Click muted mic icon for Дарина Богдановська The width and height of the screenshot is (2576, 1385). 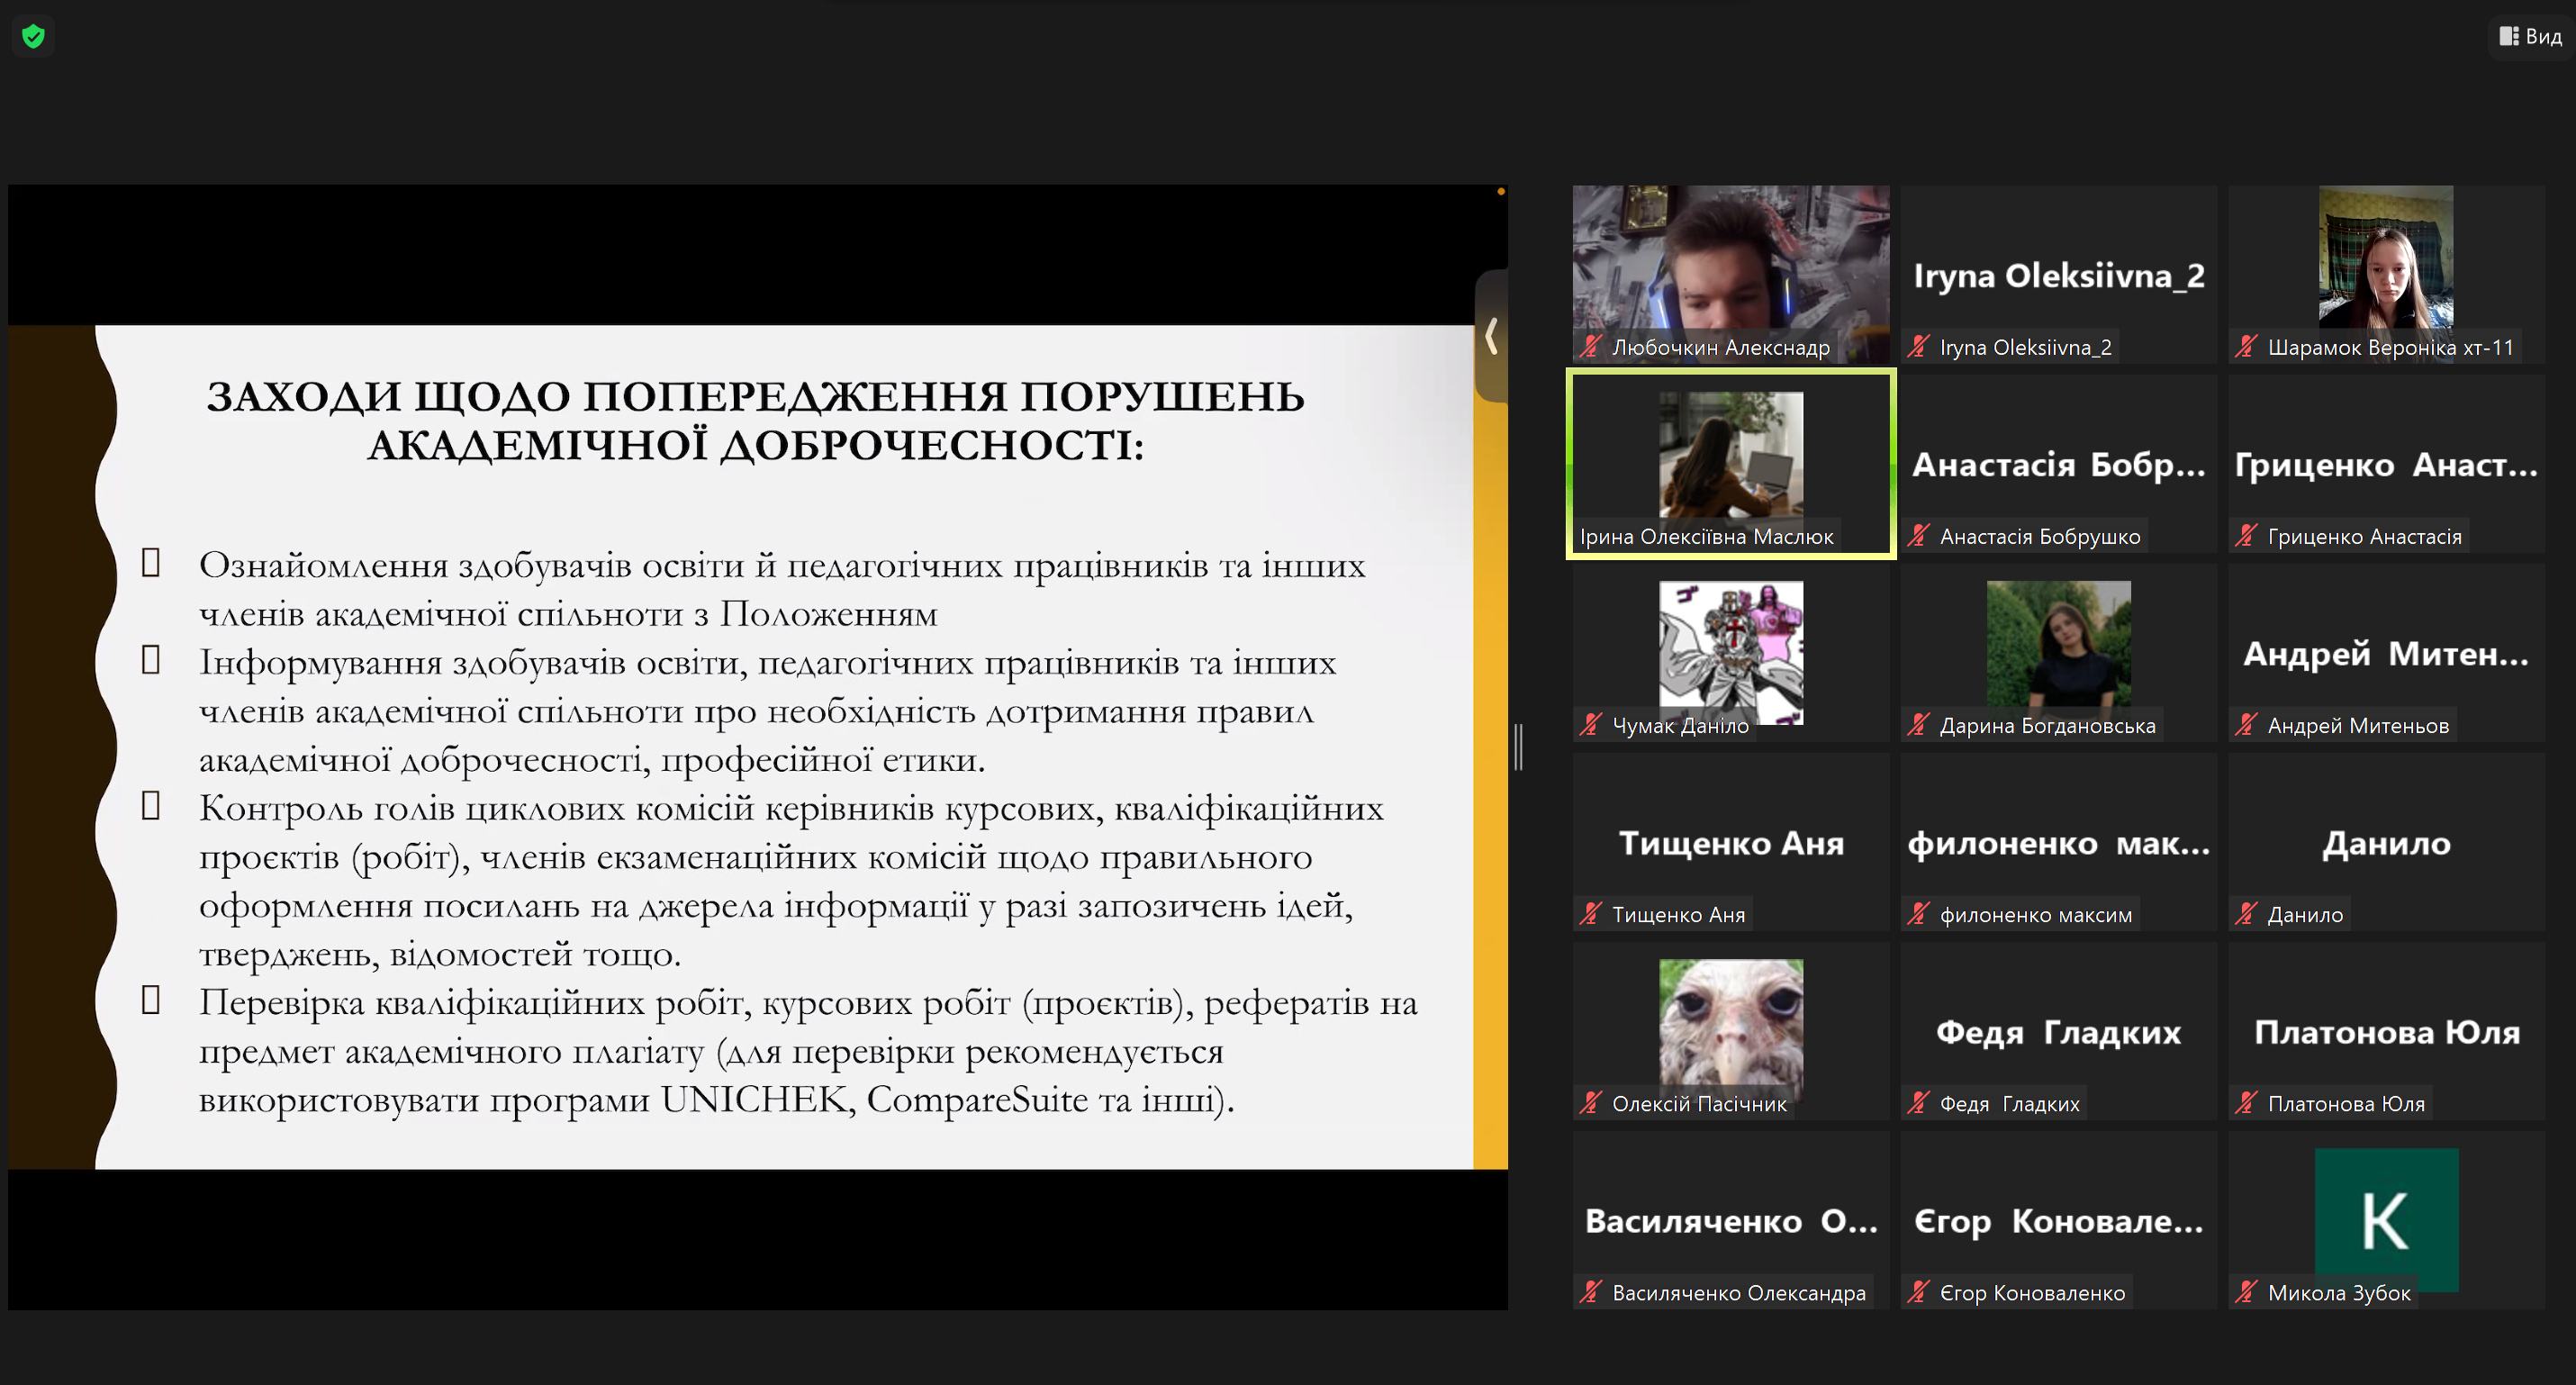(1918, 725)
